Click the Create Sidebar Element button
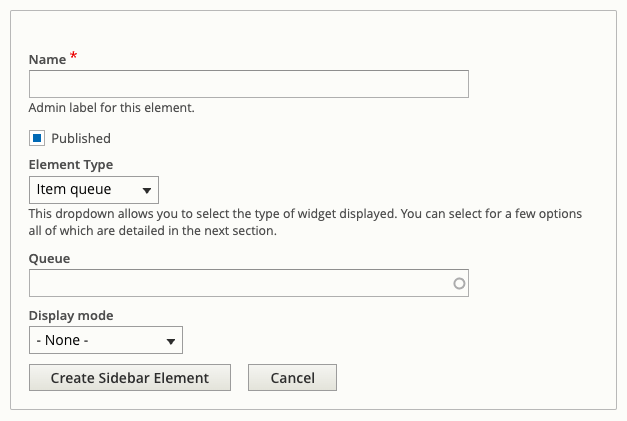Screen dimensions: 627x421 [130, 378]
